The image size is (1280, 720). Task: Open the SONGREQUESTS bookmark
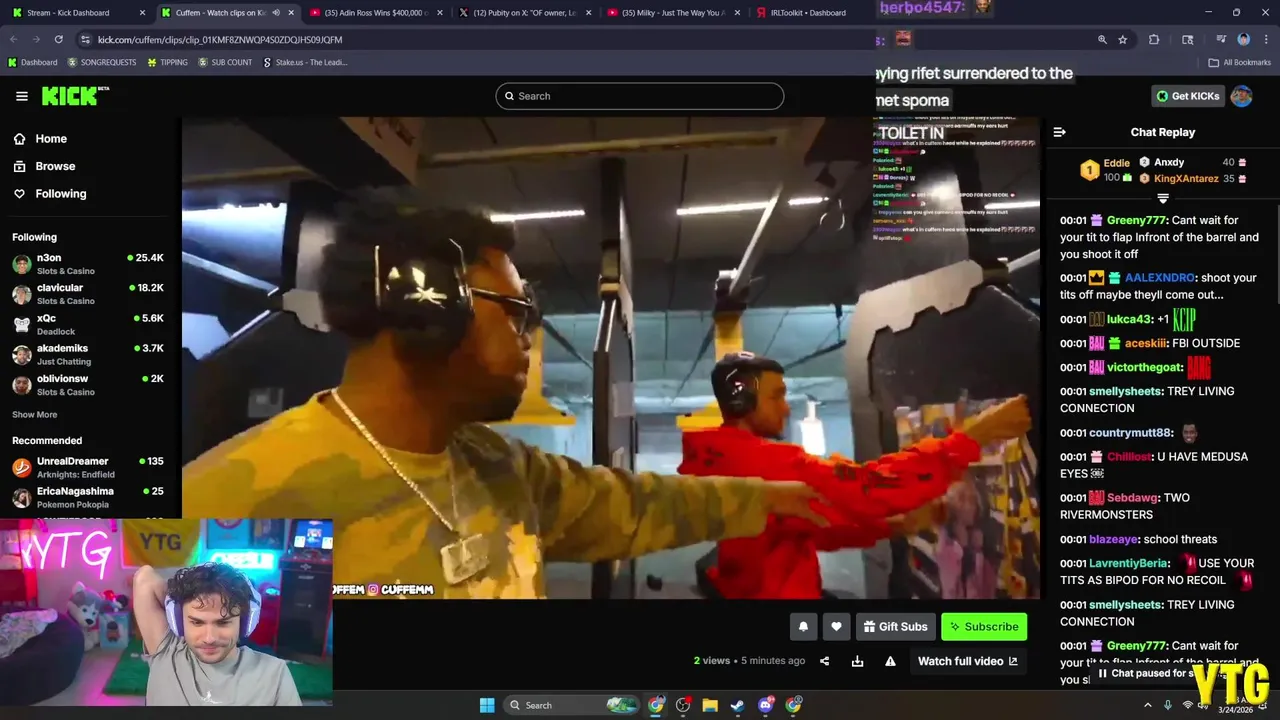pos(102,62)
